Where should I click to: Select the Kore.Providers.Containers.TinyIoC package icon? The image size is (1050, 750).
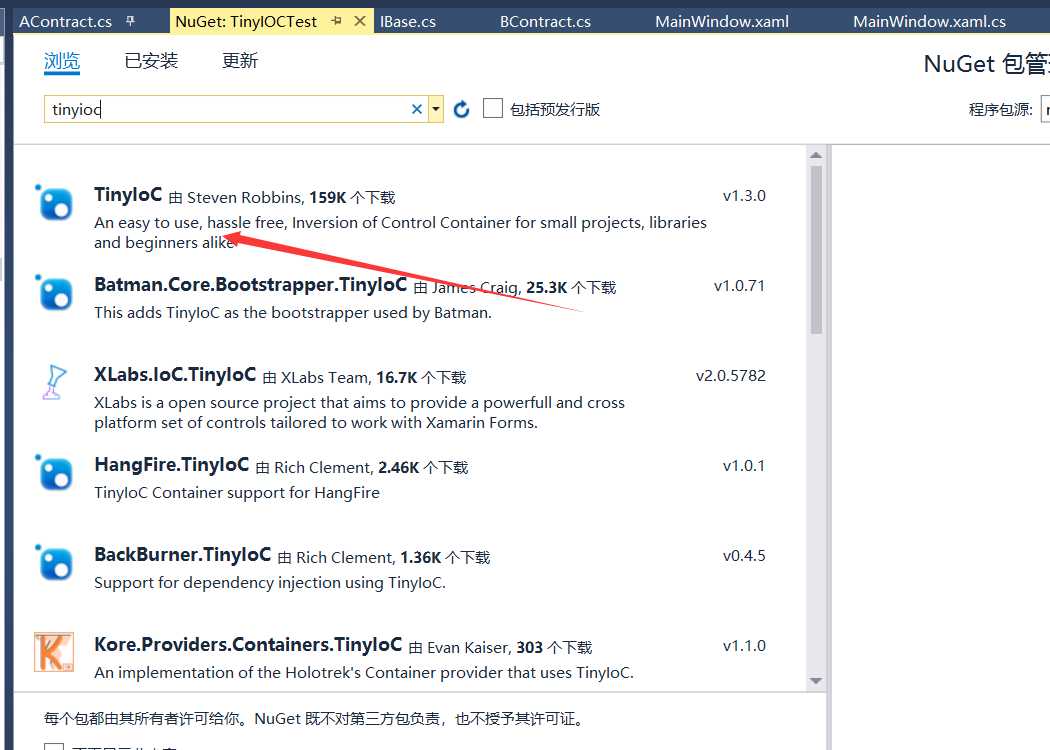54,652
